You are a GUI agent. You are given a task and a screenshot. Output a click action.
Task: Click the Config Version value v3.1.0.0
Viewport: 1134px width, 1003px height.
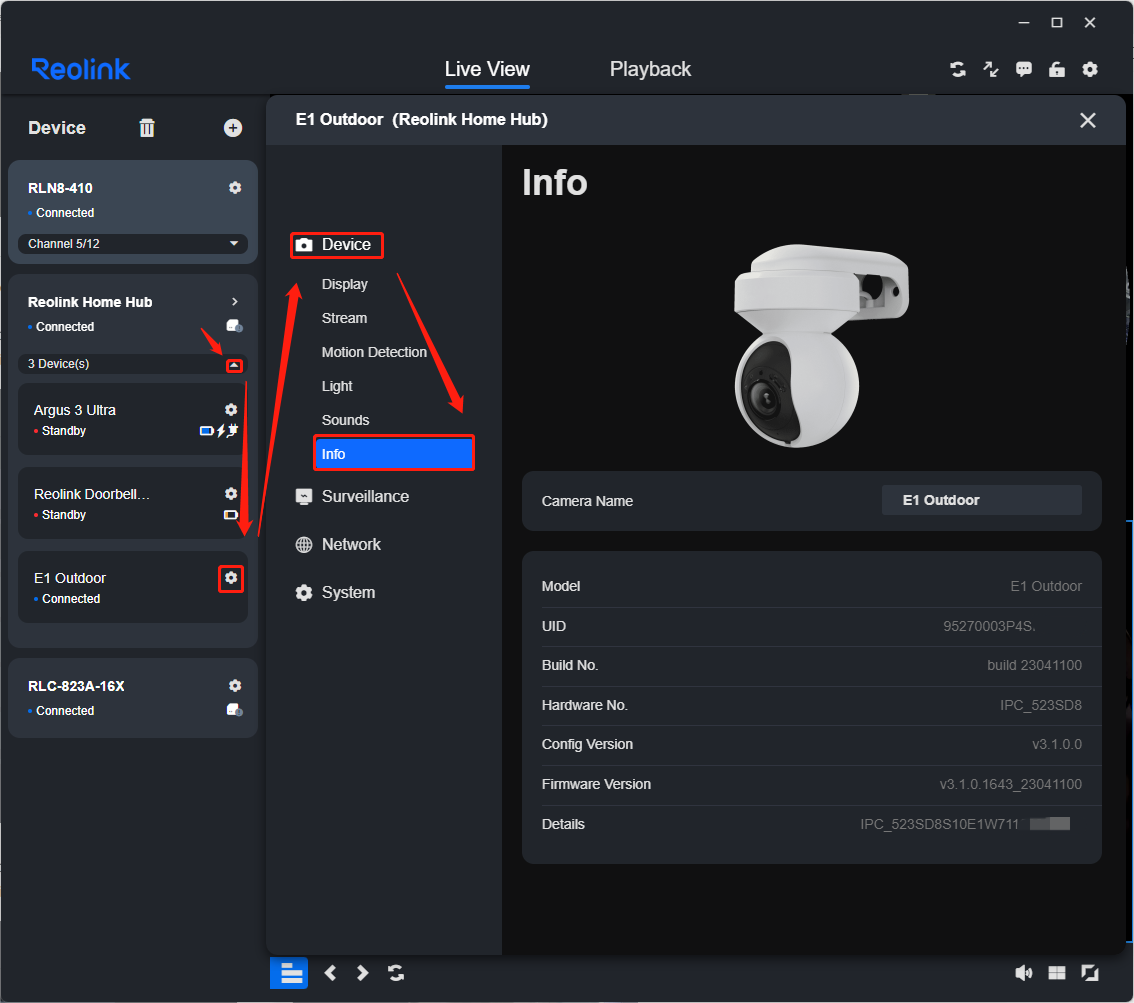tap(1057, 745)
